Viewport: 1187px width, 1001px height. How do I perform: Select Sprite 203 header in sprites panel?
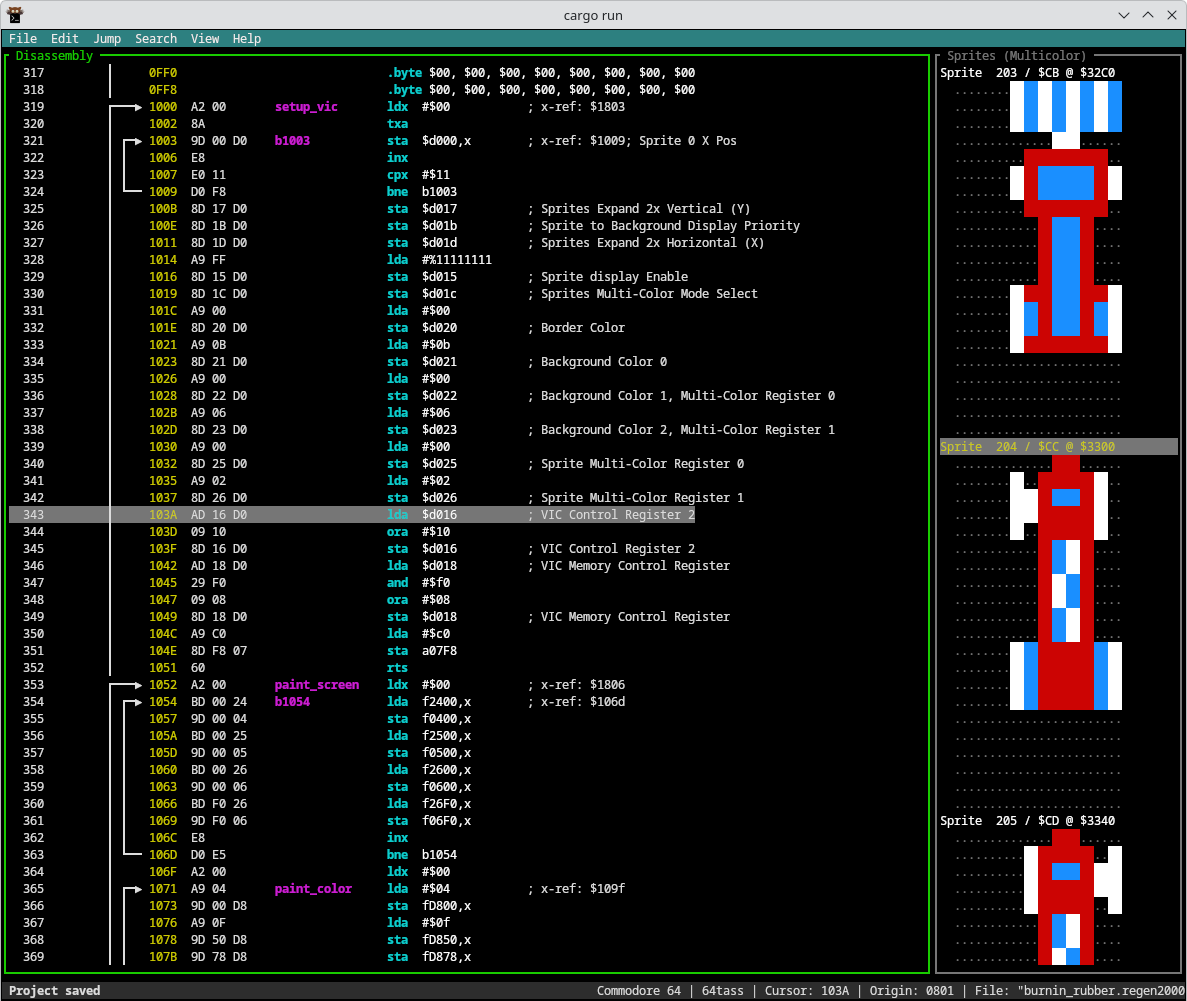click(1027, 73)
